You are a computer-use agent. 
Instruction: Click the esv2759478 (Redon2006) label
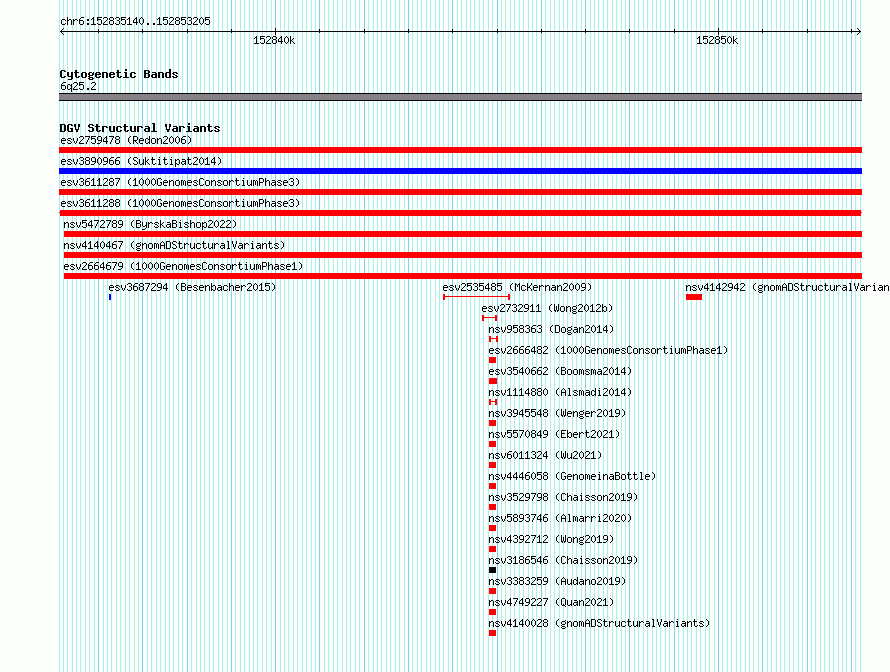(x=126, y=140)
